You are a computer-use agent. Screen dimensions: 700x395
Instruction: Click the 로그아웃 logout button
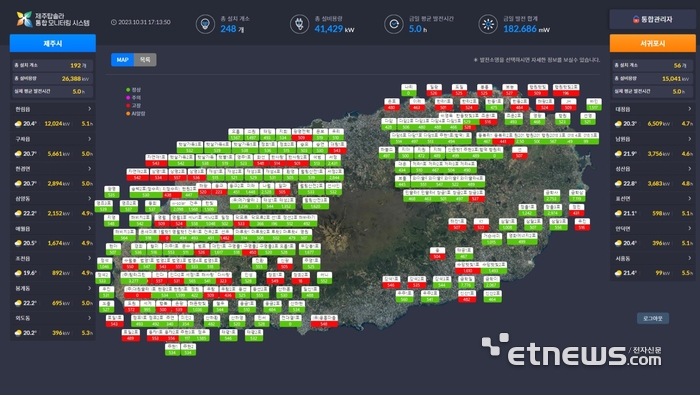(653, 318)
